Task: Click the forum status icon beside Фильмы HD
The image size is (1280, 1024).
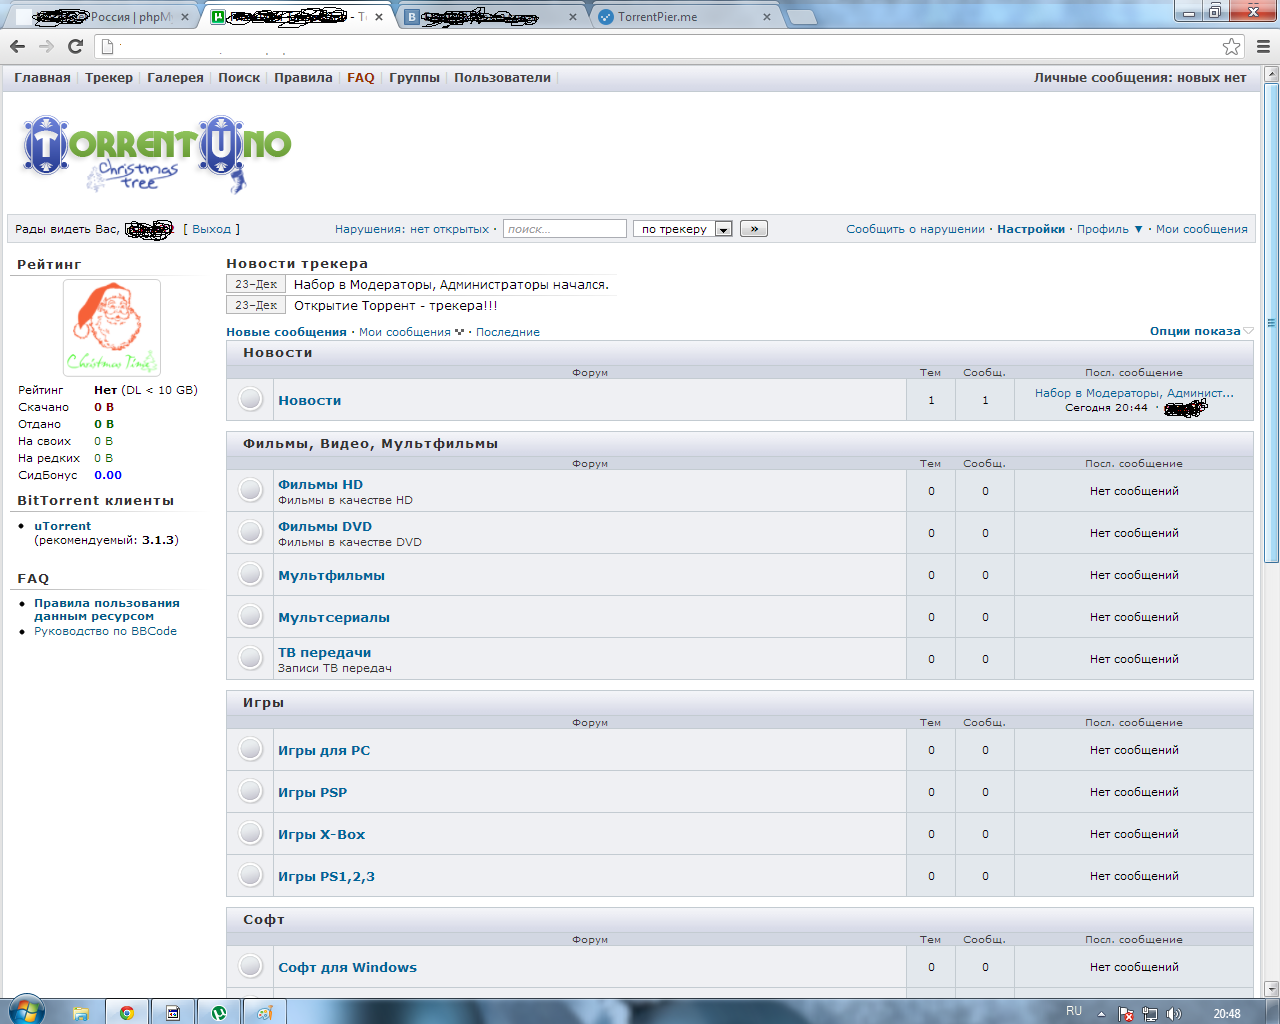Action: [250, 491]
